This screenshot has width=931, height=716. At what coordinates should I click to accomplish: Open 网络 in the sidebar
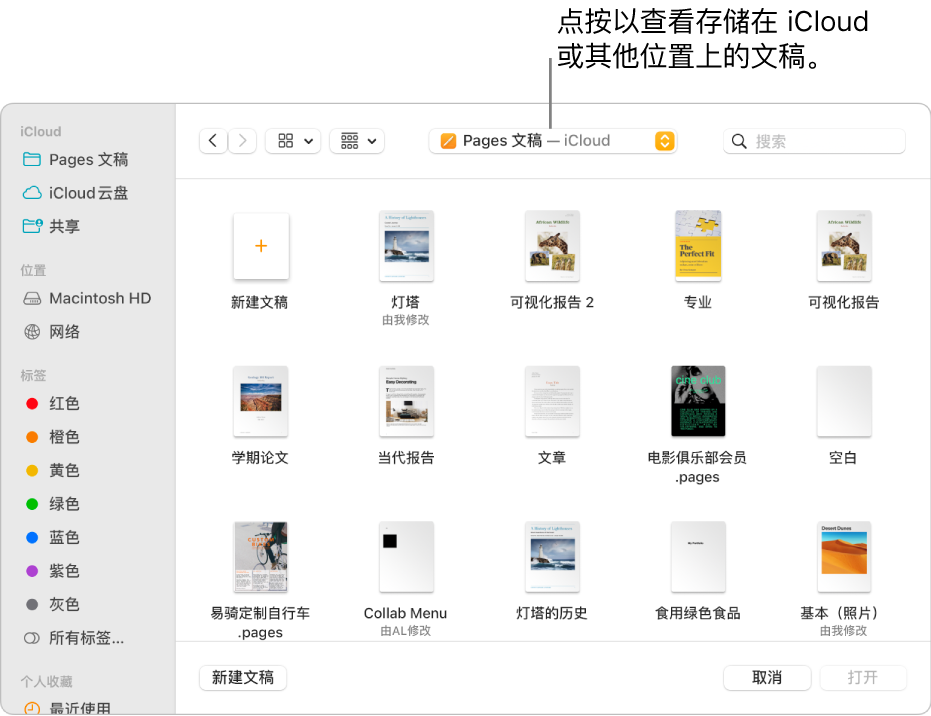52,331
